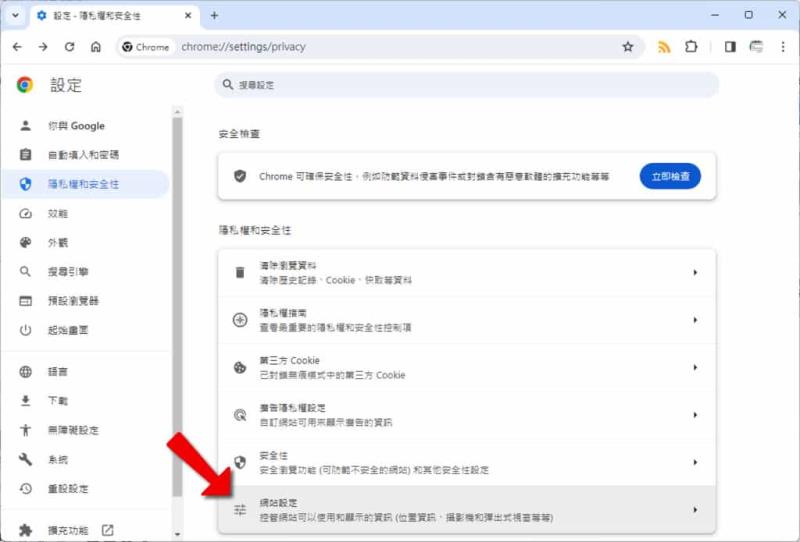The image size is (800, 542).
Task: Expand the 廣告隱私權設定 row arrow
Action: (695, 415)
